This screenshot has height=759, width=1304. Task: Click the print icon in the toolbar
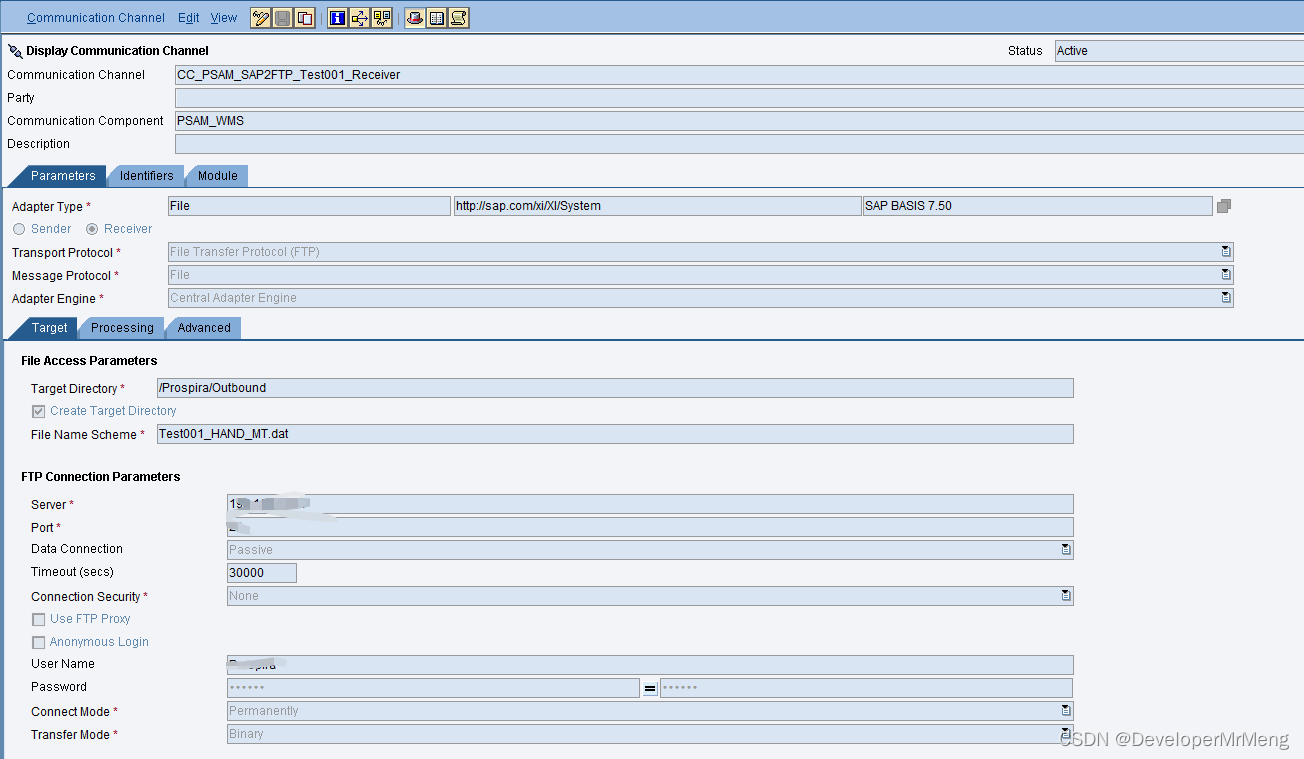pyautogui.click(x=413, y=17)
